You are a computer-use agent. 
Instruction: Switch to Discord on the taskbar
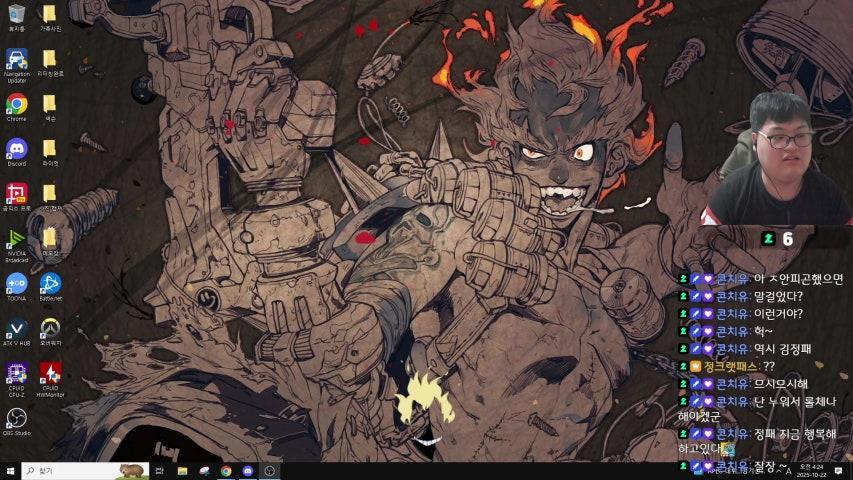[248, 471]
